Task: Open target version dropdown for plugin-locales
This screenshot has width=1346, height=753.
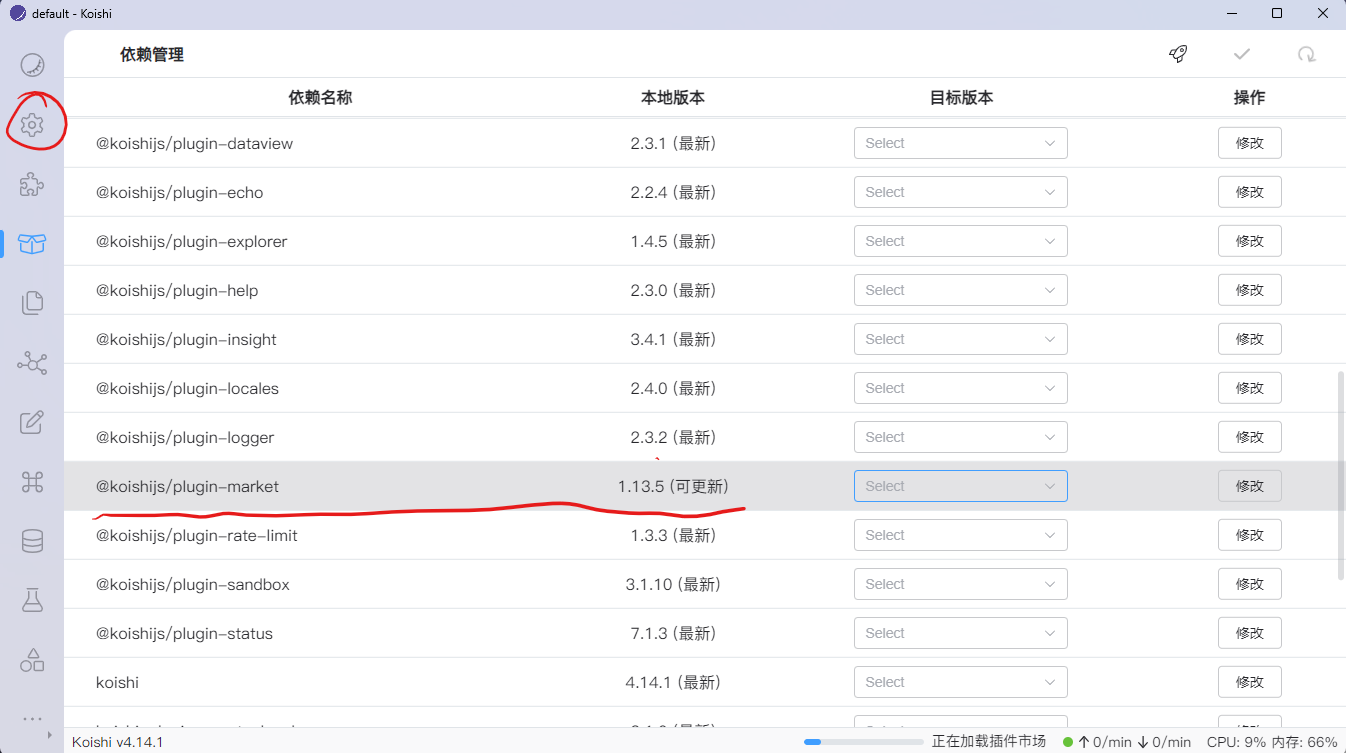Action: pos(960,388)
